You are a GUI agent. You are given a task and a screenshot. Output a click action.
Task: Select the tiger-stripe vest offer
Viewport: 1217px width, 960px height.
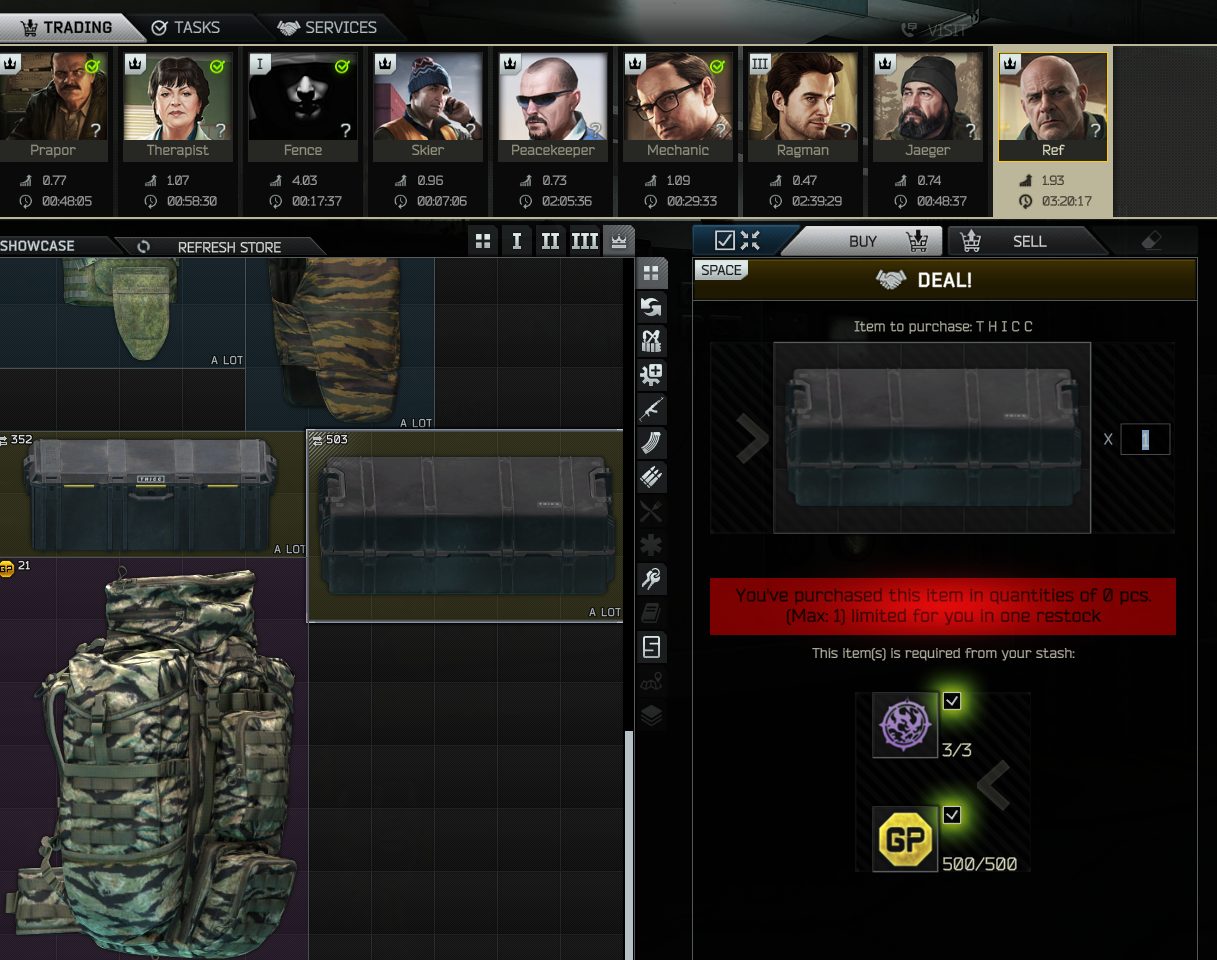pos(340,344)
